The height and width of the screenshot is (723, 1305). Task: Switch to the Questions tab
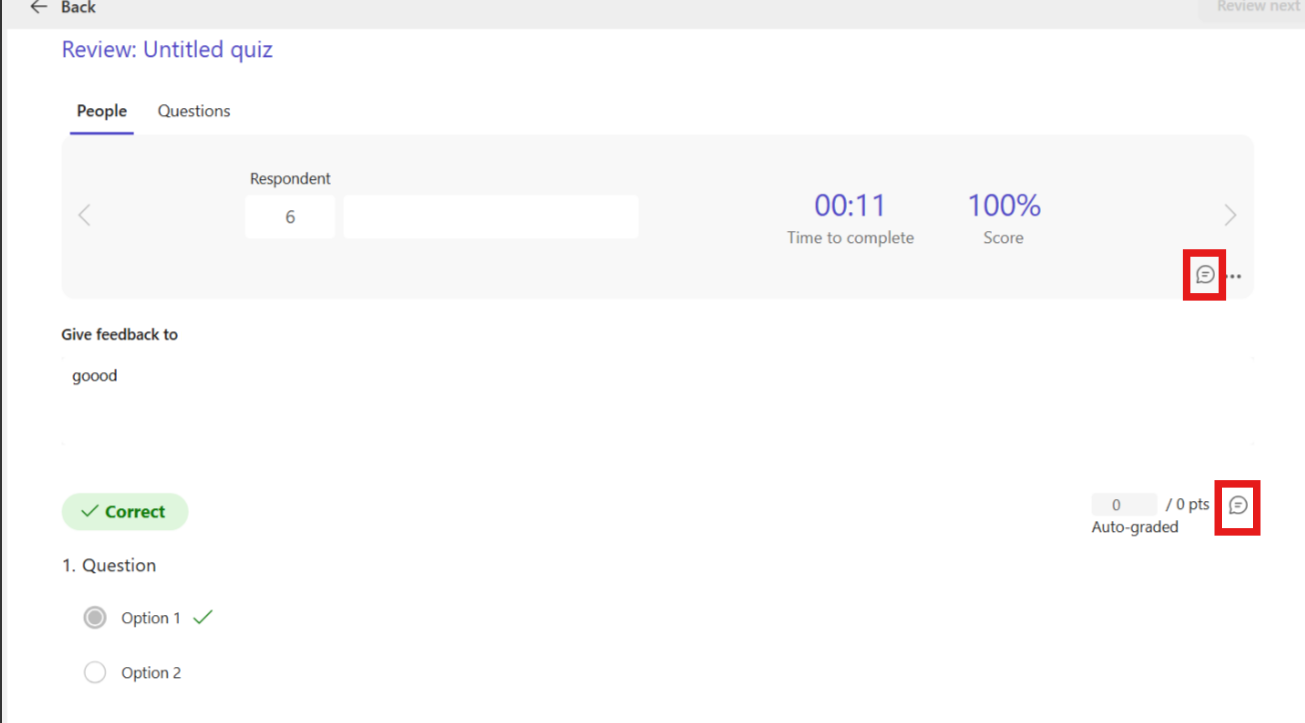coord(194,111)
